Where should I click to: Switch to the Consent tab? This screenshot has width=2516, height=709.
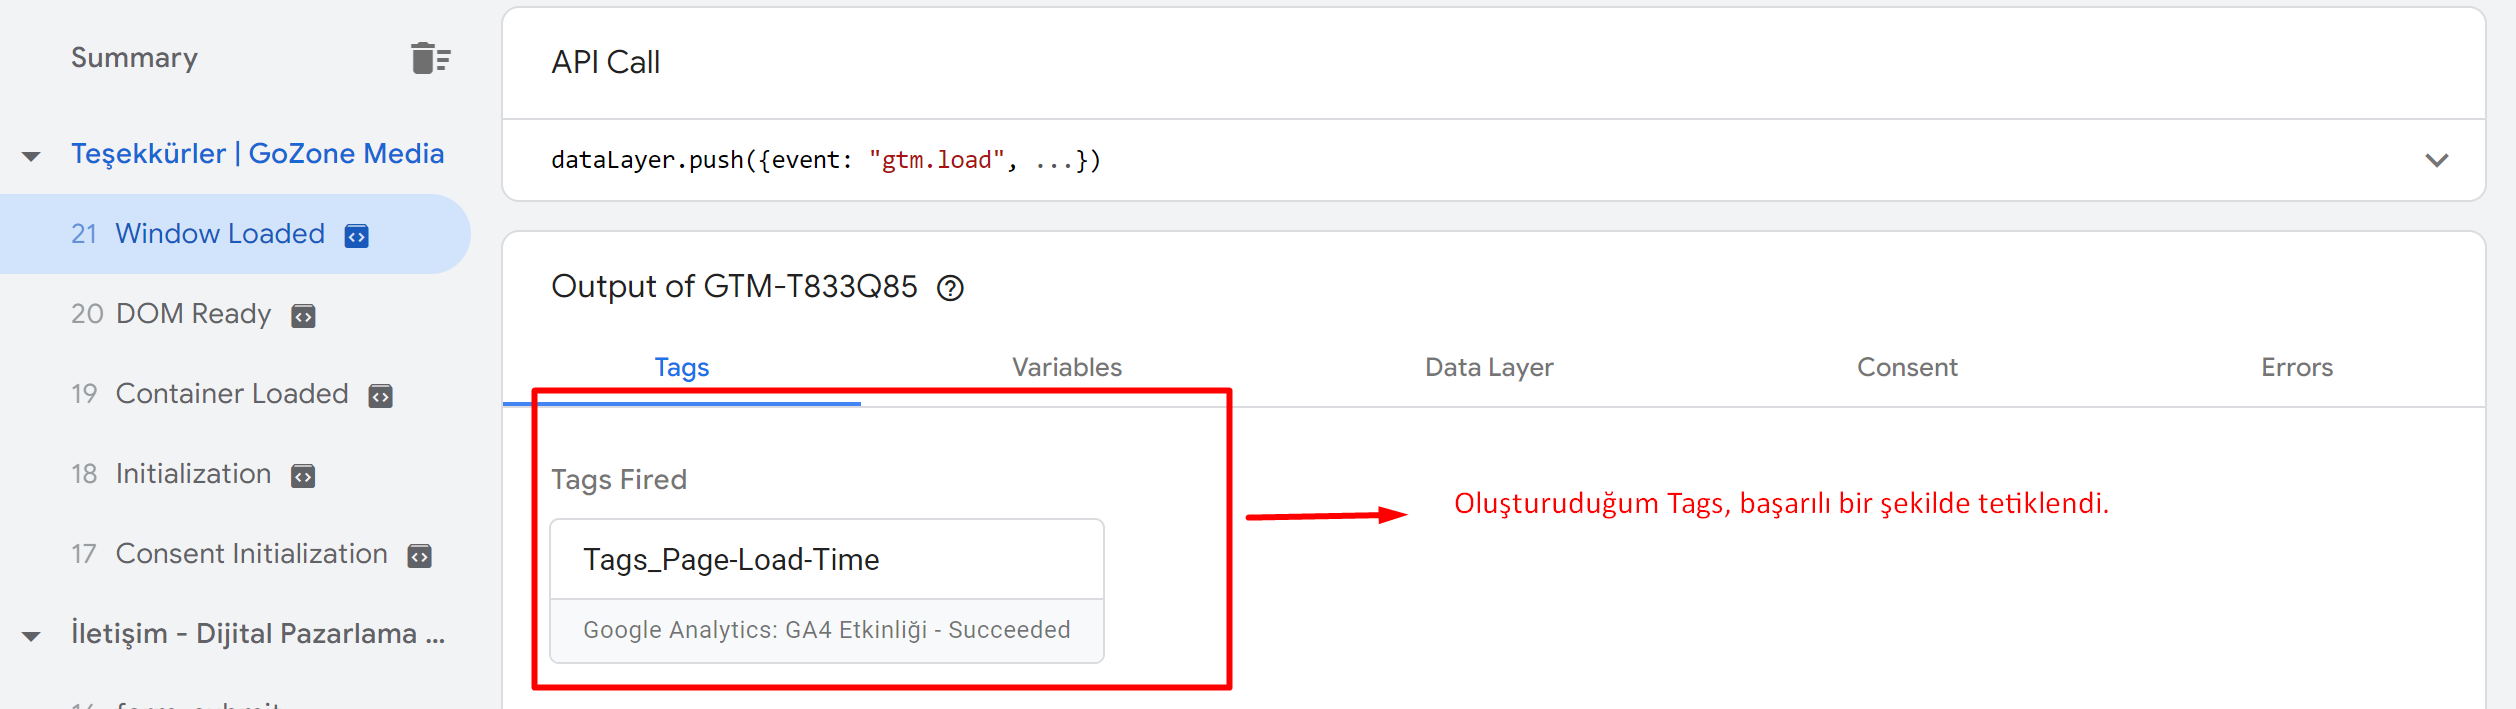click(1906, 368)
